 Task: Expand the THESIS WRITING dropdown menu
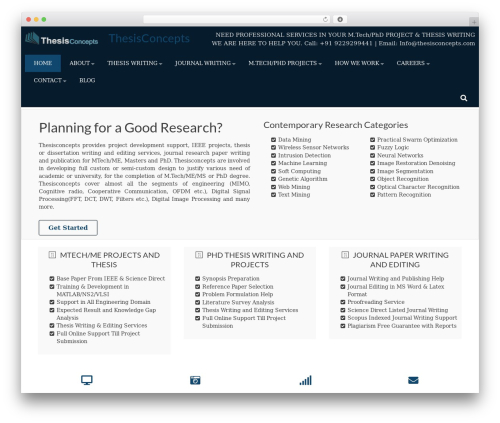pos(135,63)
